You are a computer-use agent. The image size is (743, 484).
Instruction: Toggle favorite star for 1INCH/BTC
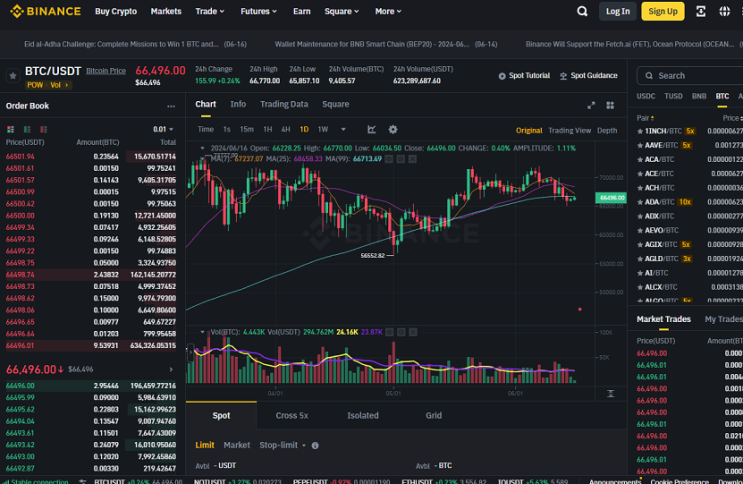click(x=640, y=131)
